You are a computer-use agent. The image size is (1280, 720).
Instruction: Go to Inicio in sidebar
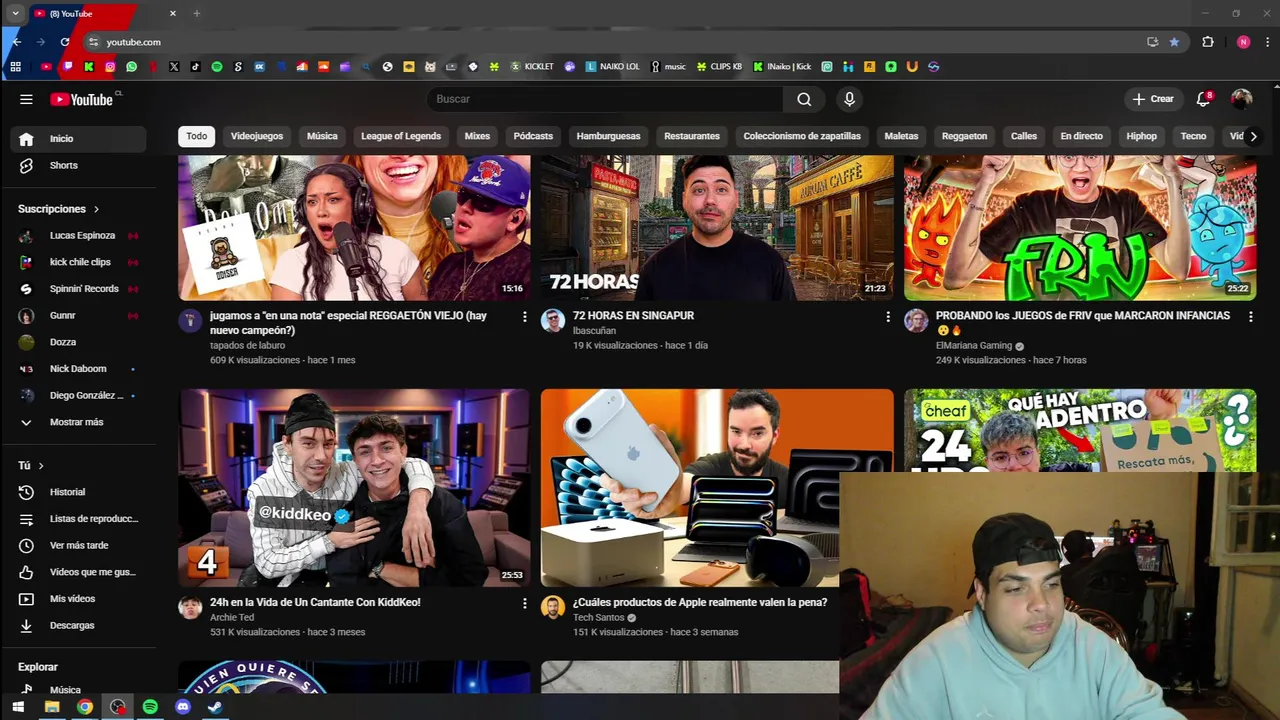coord(78,139)
